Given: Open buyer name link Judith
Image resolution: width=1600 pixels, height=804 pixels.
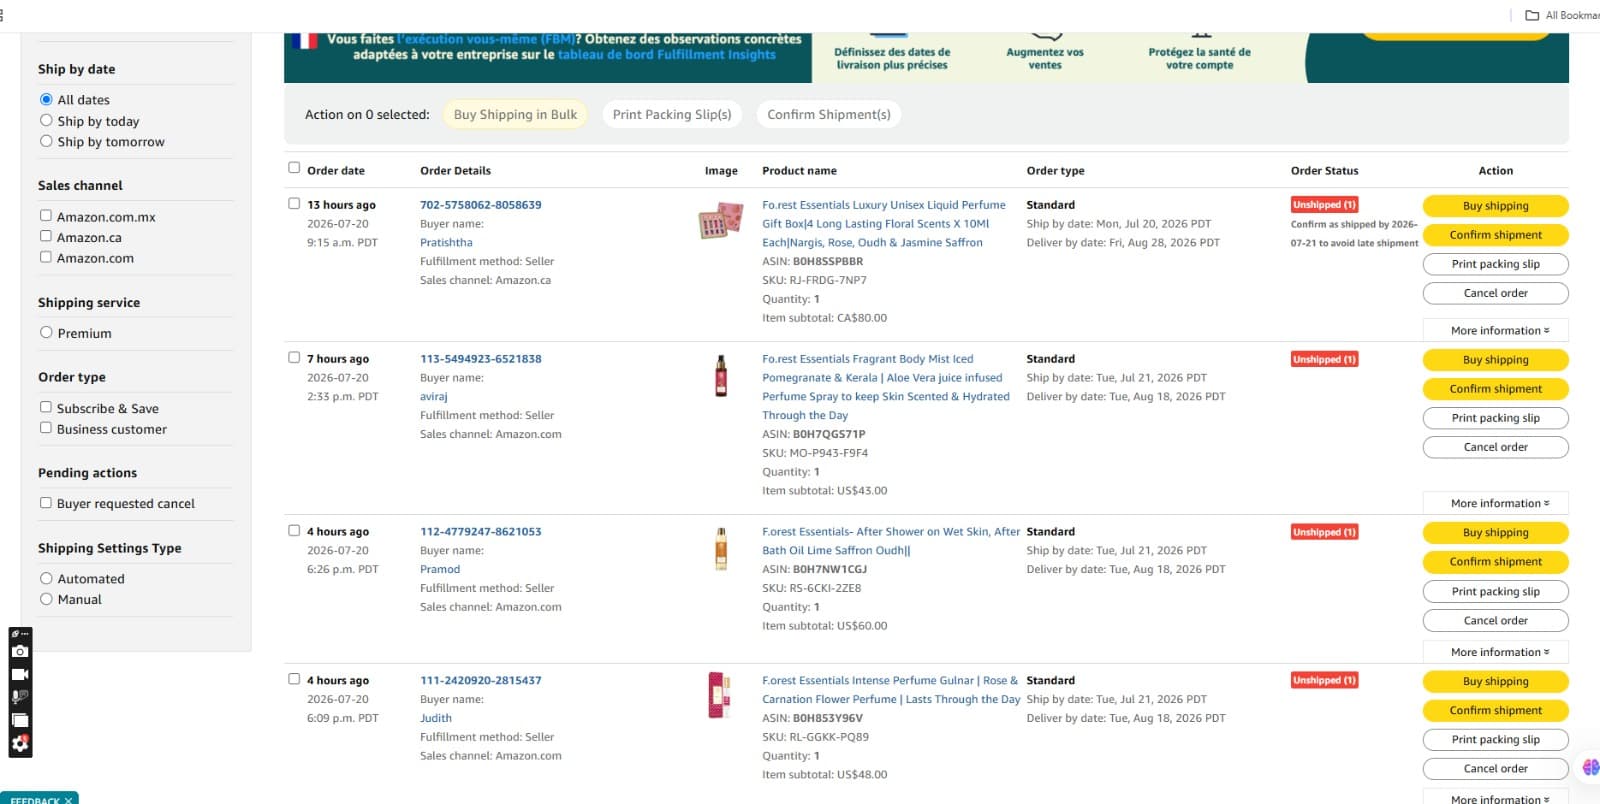Looking at the screenshot, I should pos(436,718).
